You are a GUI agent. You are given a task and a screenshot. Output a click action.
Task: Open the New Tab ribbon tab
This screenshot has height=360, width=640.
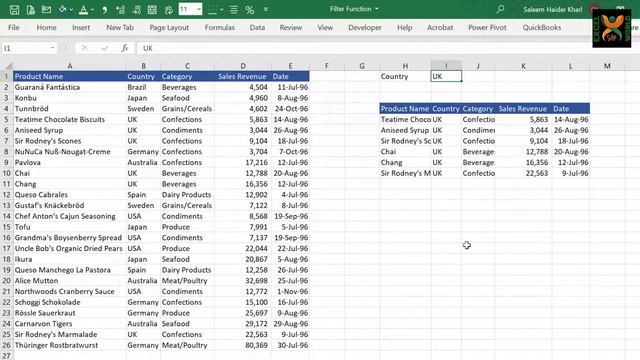(120, 27)
